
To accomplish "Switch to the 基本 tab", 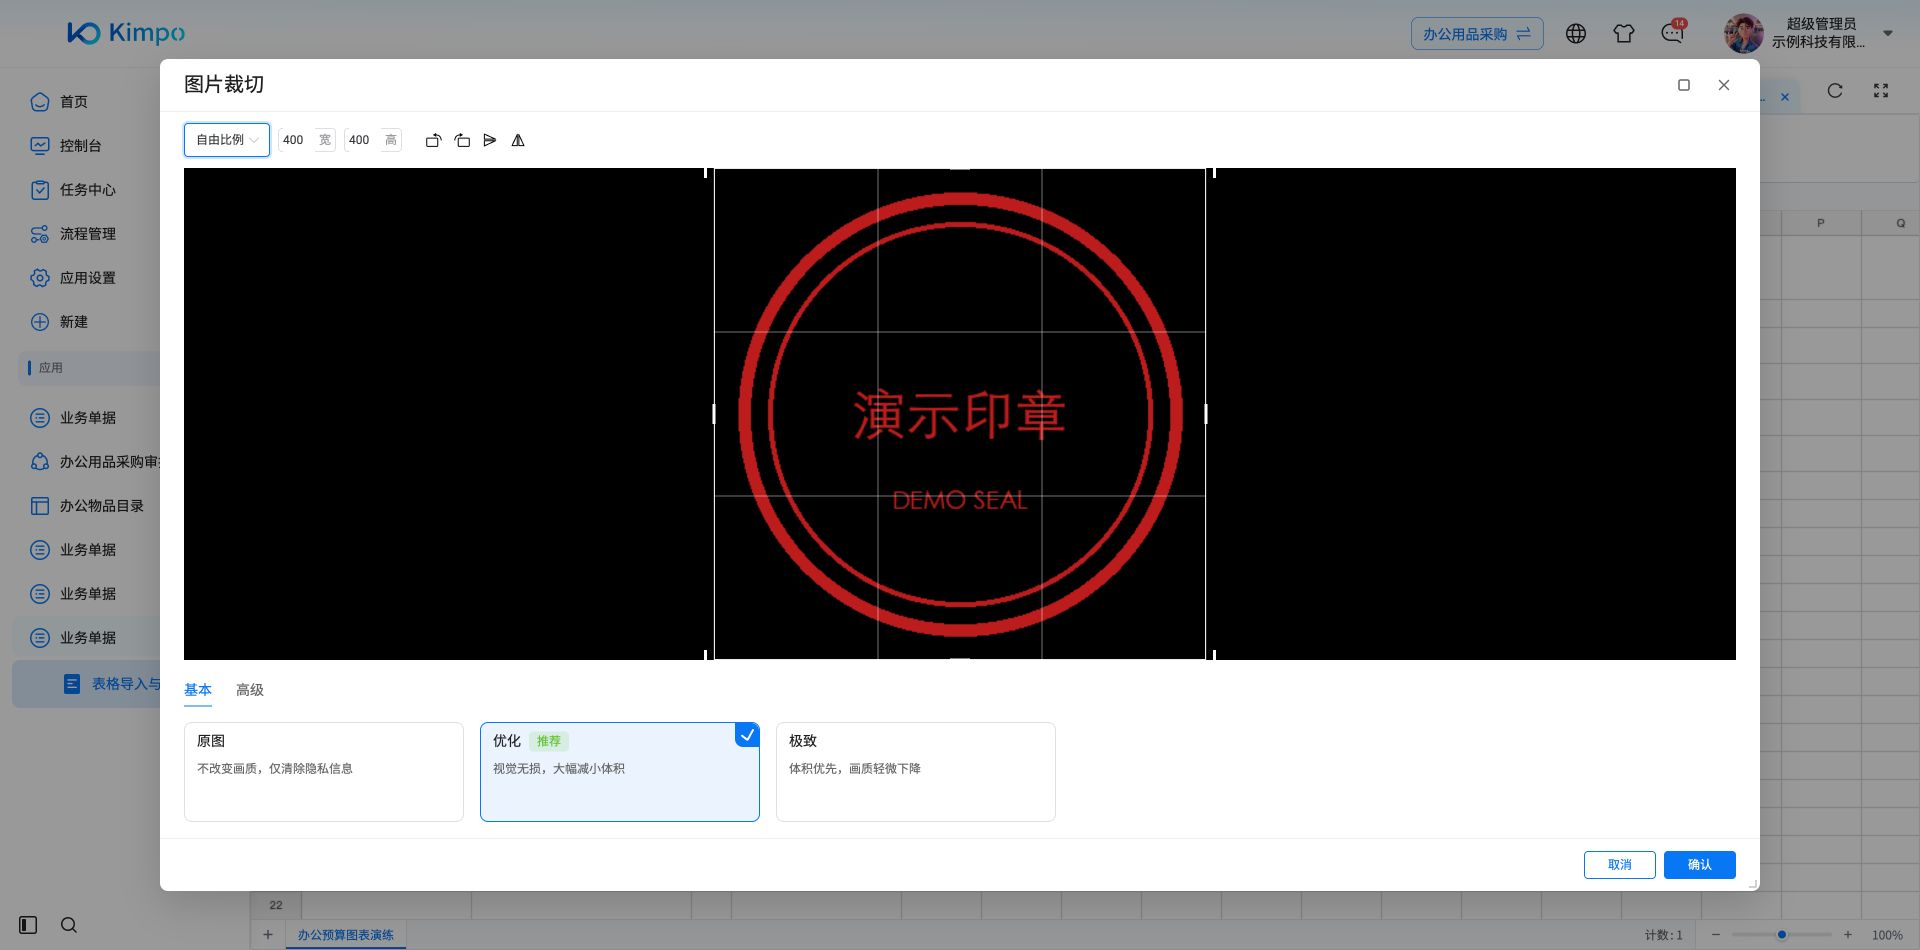I will [x=198, y=690].
